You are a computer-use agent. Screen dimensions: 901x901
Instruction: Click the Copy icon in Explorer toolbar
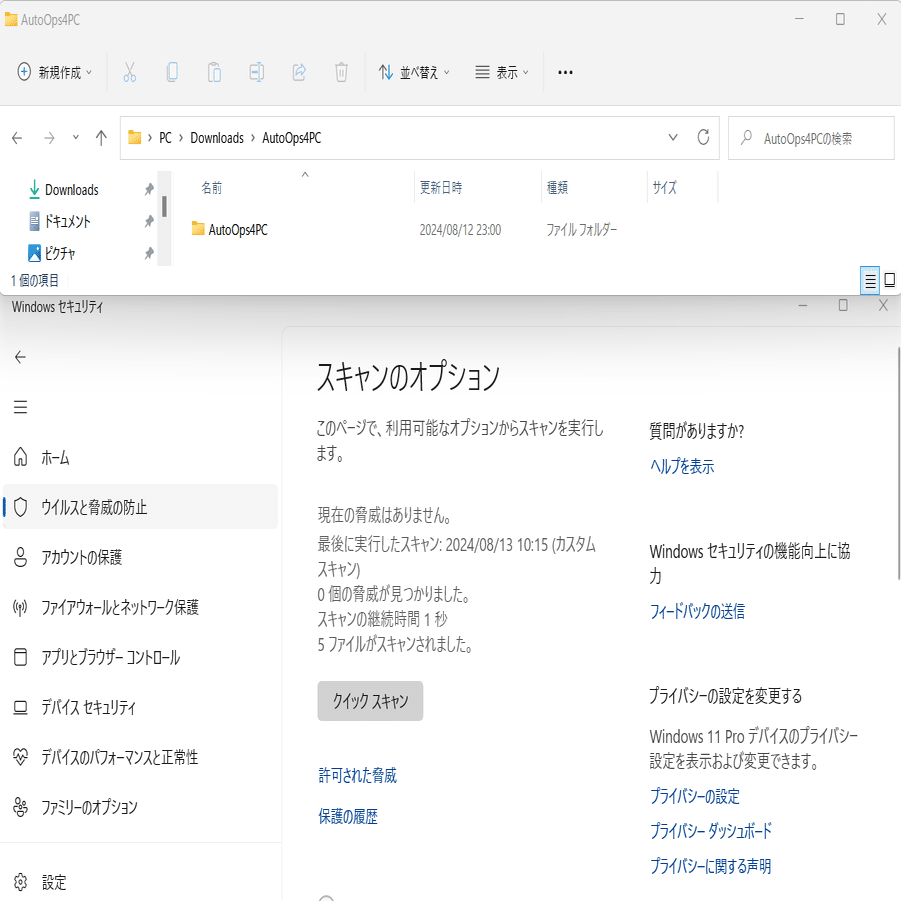[x=172, y=71]
